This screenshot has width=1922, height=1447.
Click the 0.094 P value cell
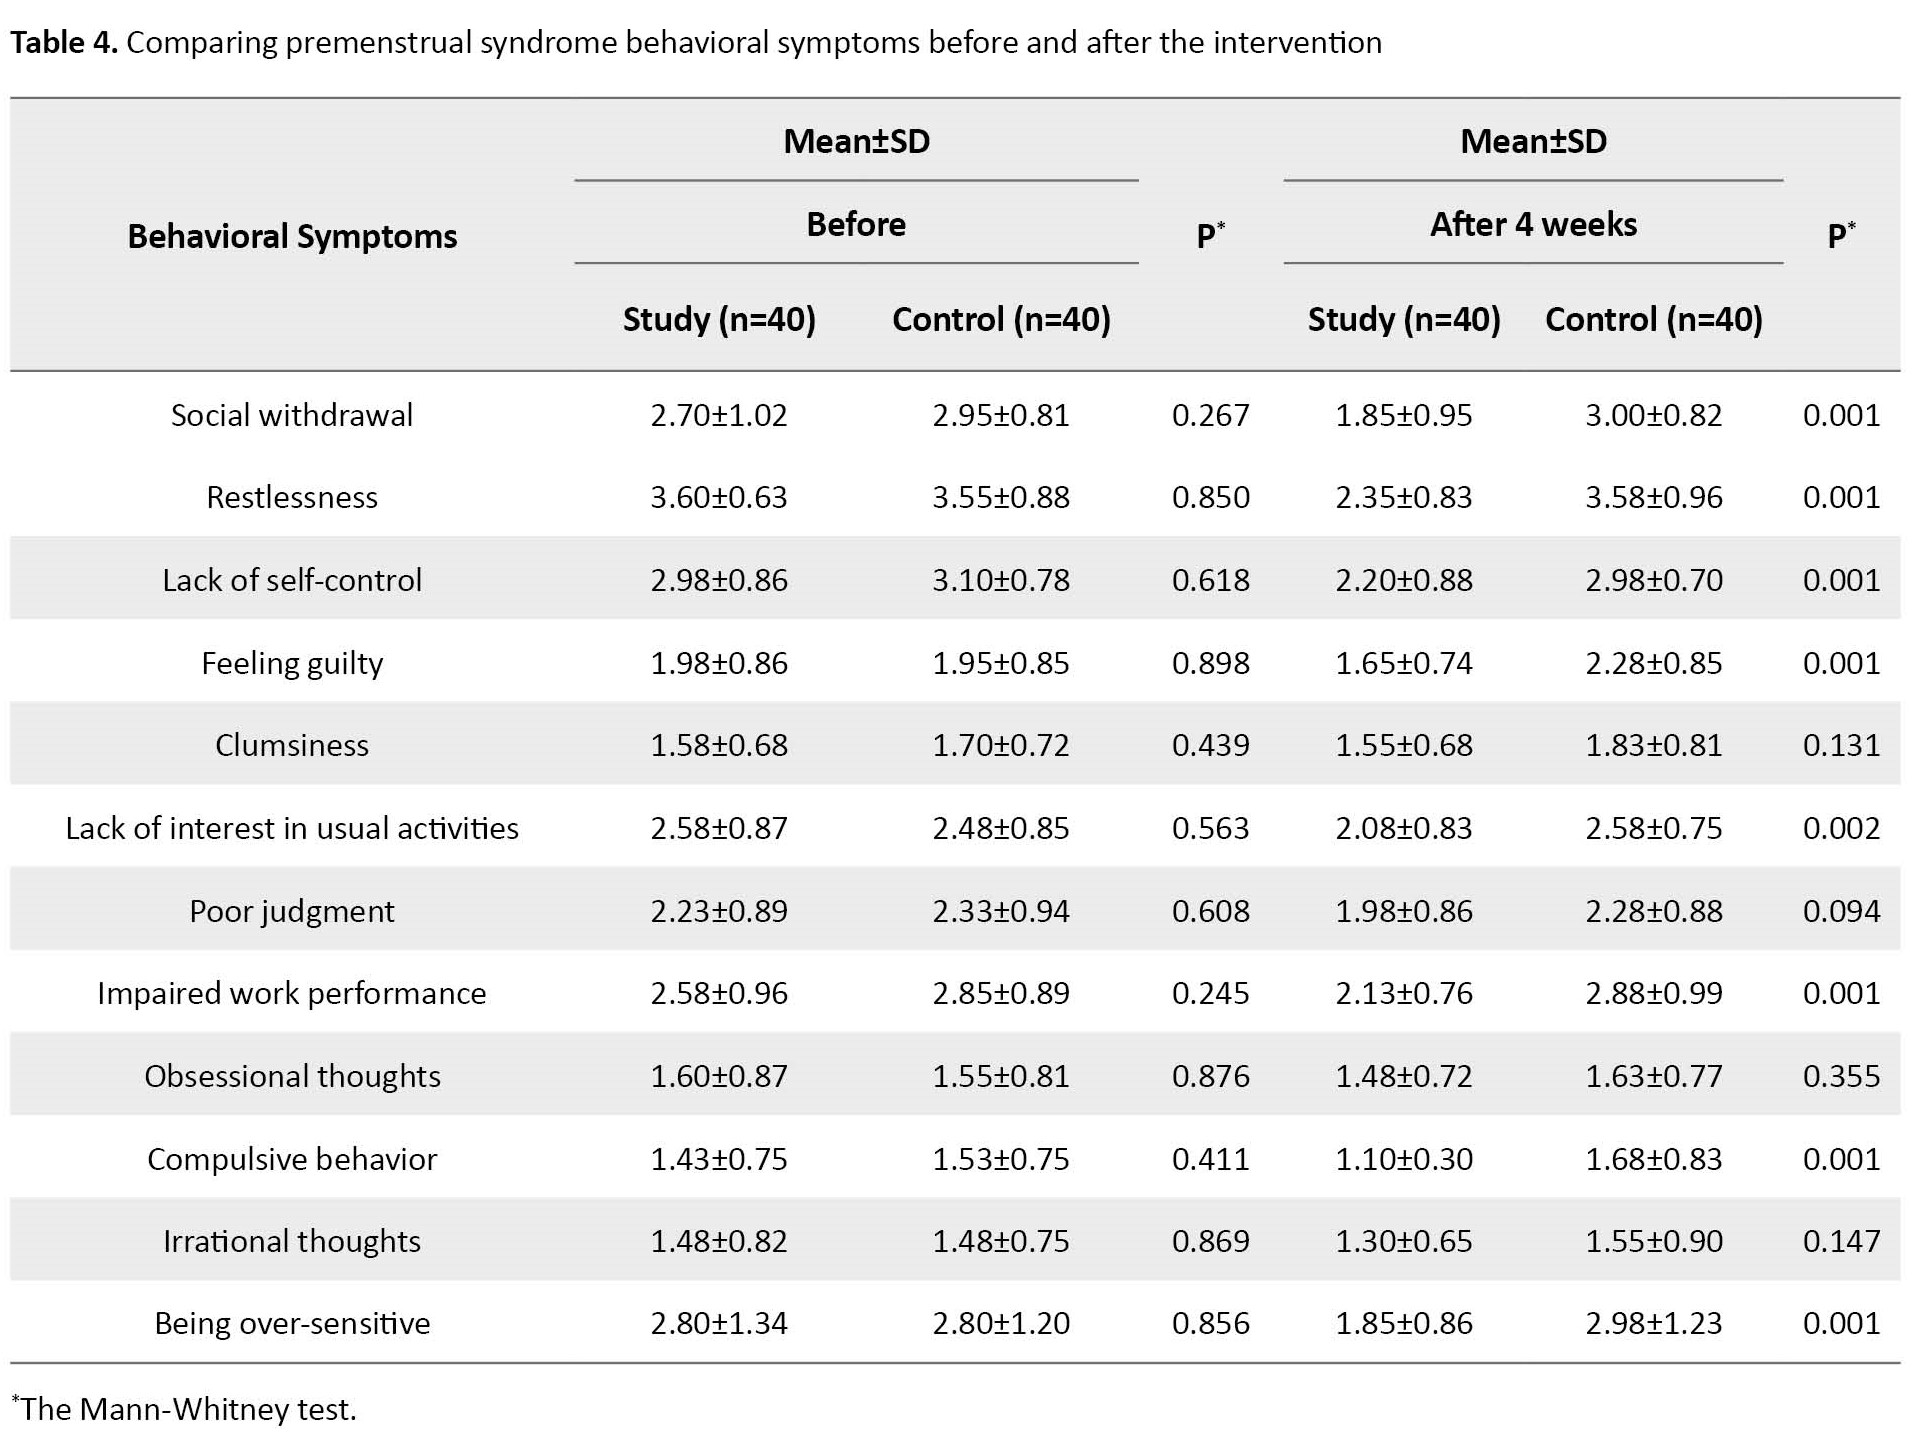[x=1841, y=911]
